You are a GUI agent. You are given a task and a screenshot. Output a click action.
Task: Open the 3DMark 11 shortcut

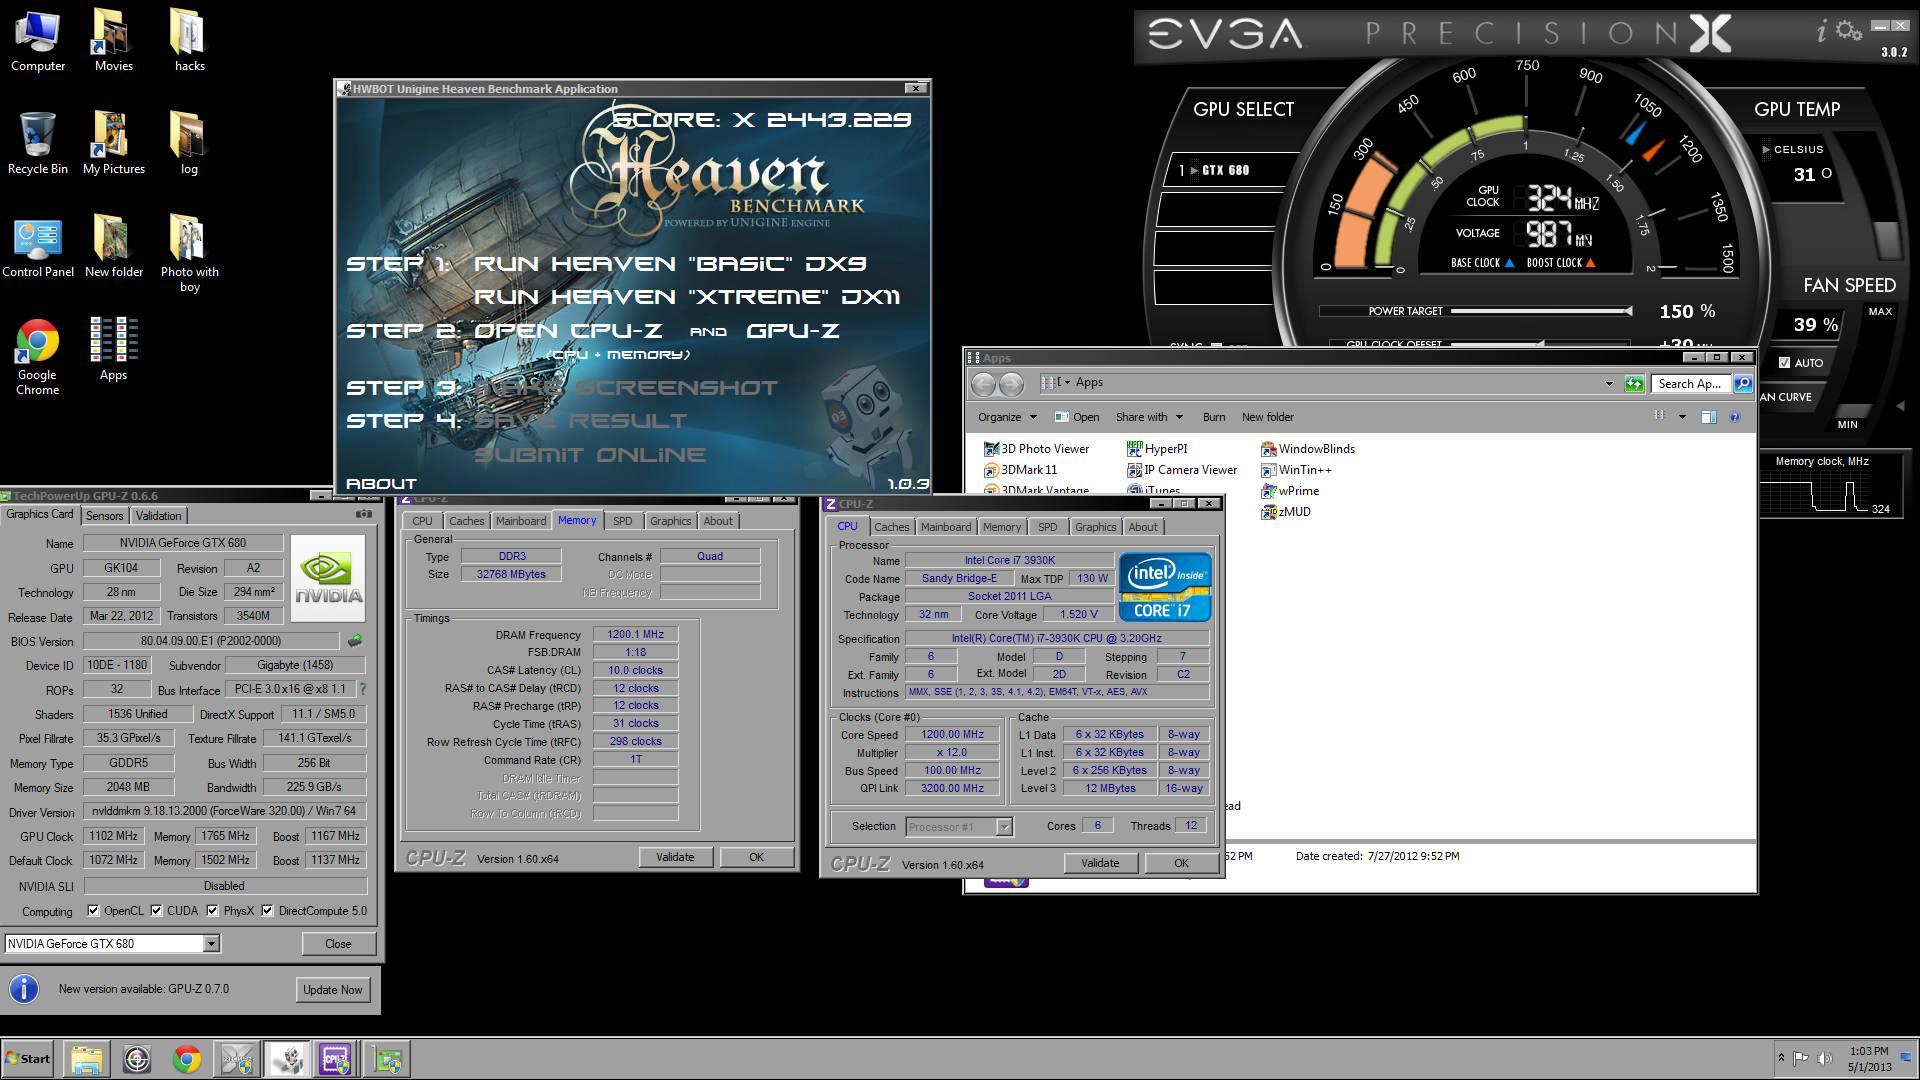click(1020, 470)
